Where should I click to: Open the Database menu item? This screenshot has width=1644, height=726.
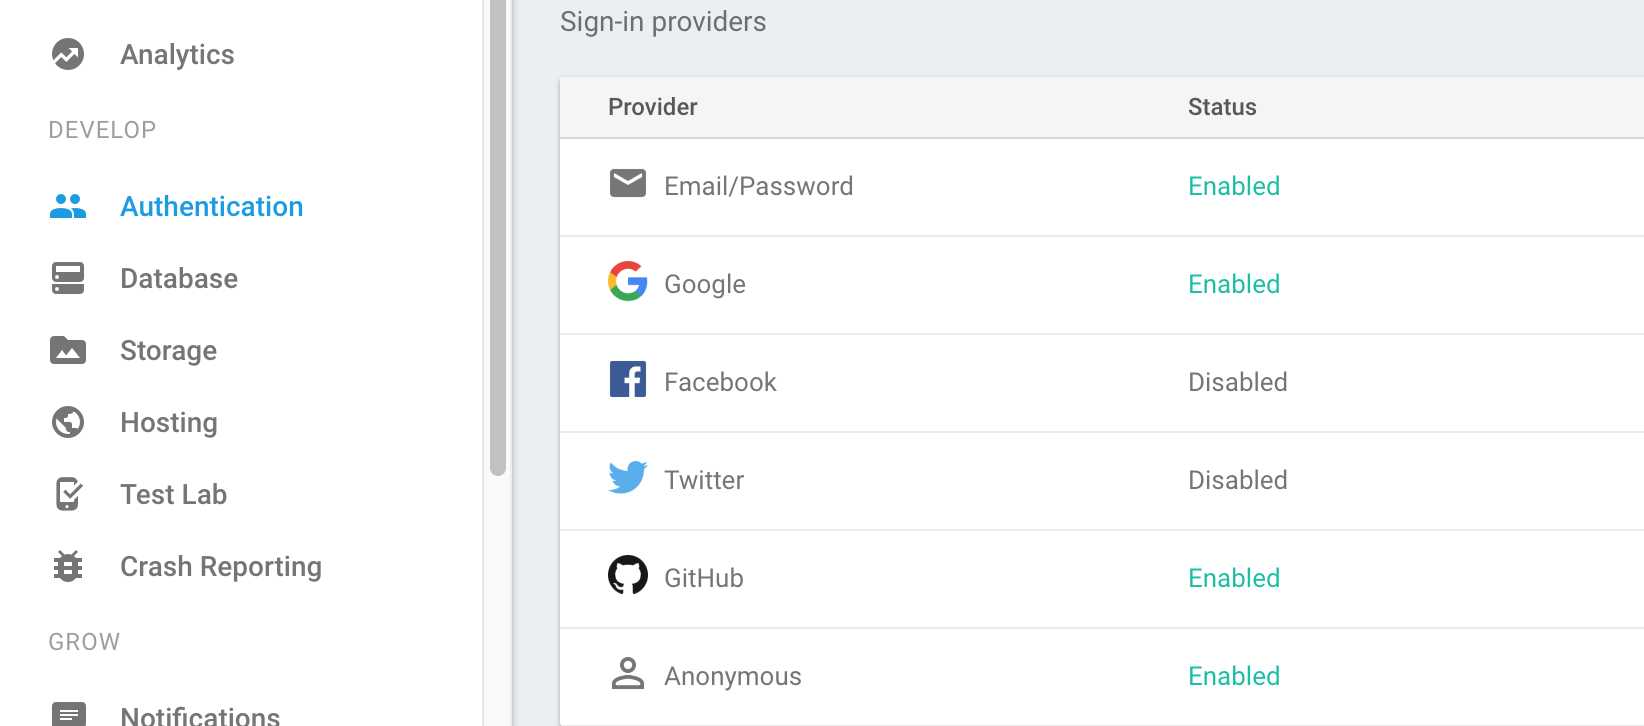tap(179, 278)
